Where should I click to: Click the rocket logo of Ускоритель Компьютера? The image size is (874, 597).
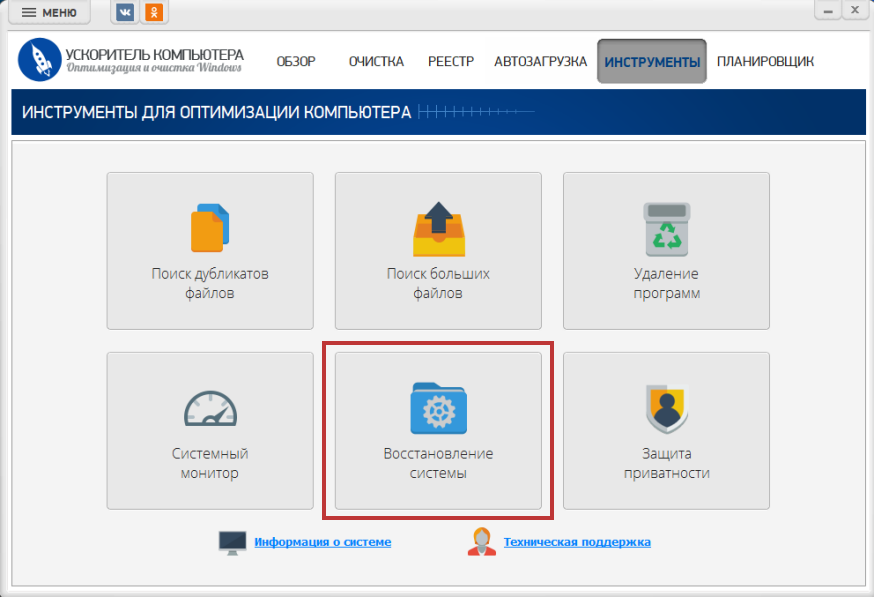[39, 60]
